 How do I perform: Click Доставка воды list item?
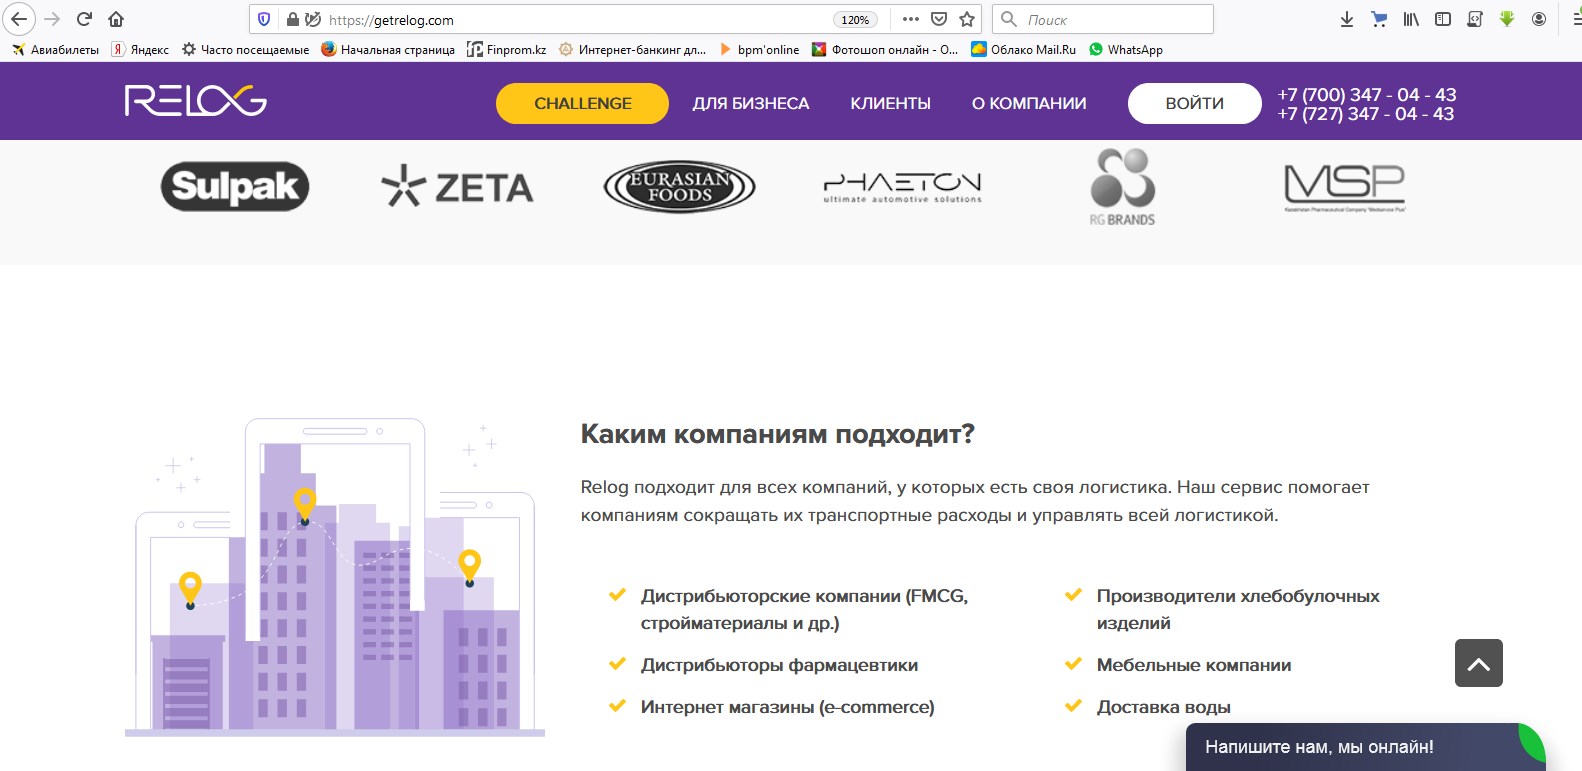(1163, 707)
